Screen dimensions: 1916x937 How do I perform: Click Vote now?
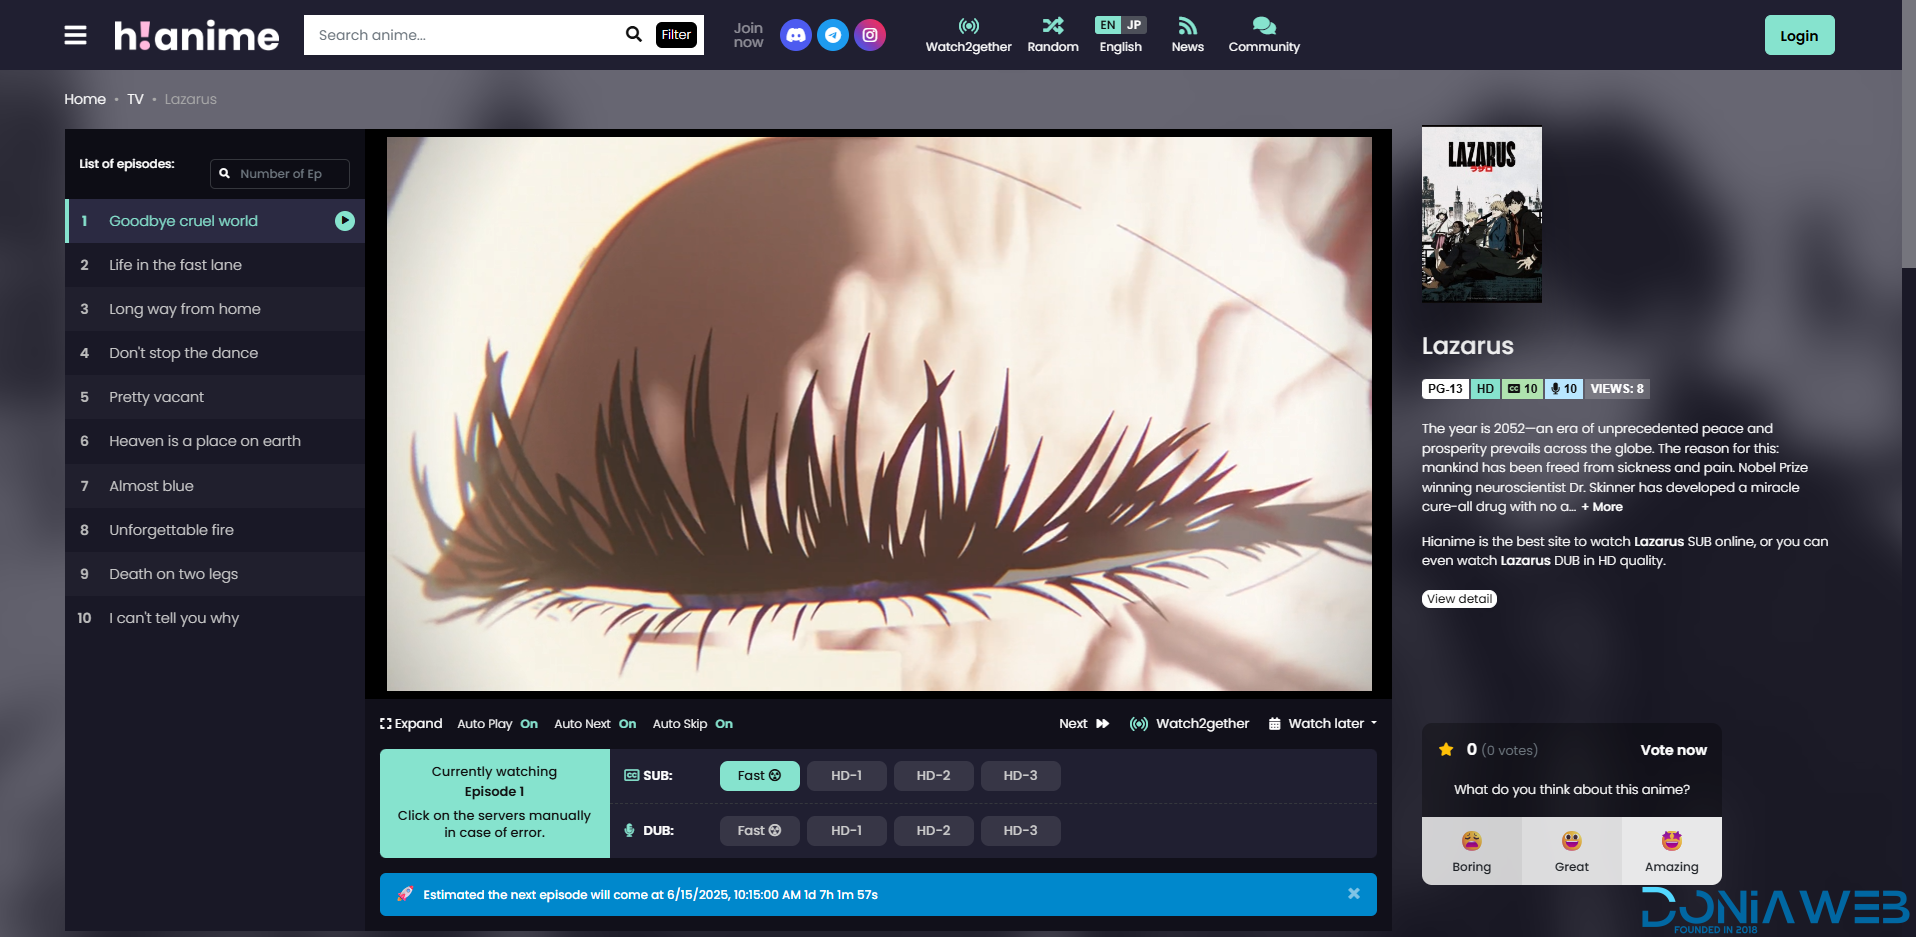pyautogui.click(x=1673, y=750)
